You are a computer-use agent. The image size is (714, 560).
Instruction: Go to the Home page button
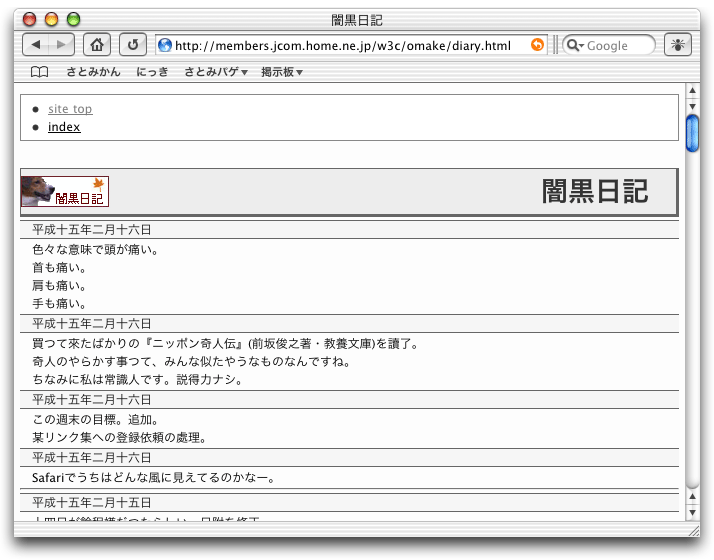97,45
